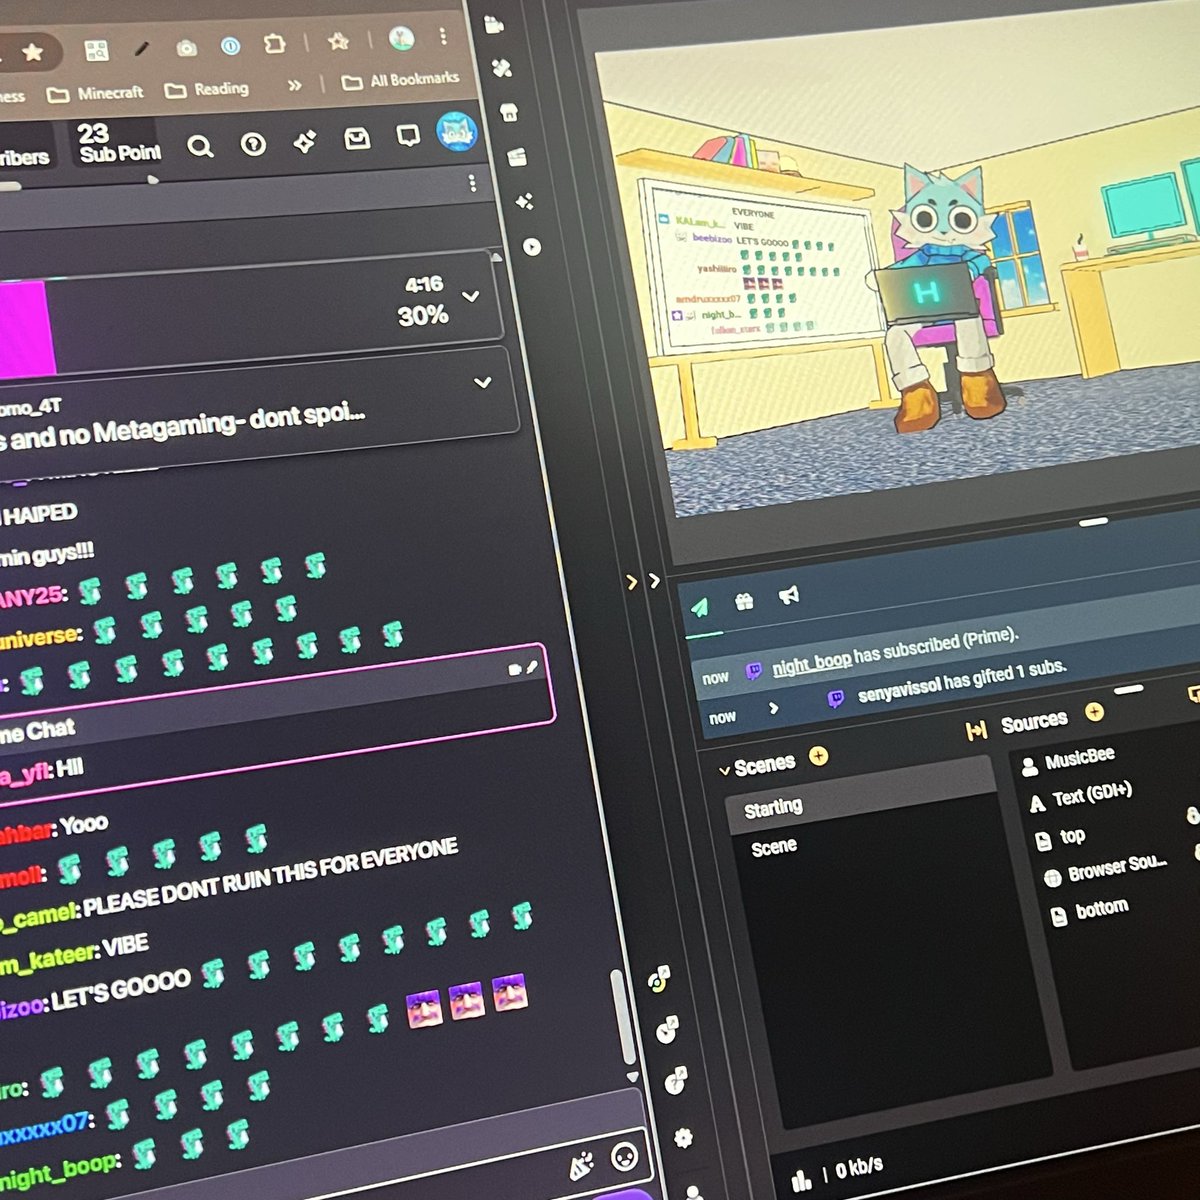Open the Chrome profile avatar
The image size is (1200, 1200).
click(x=402, y=39)
